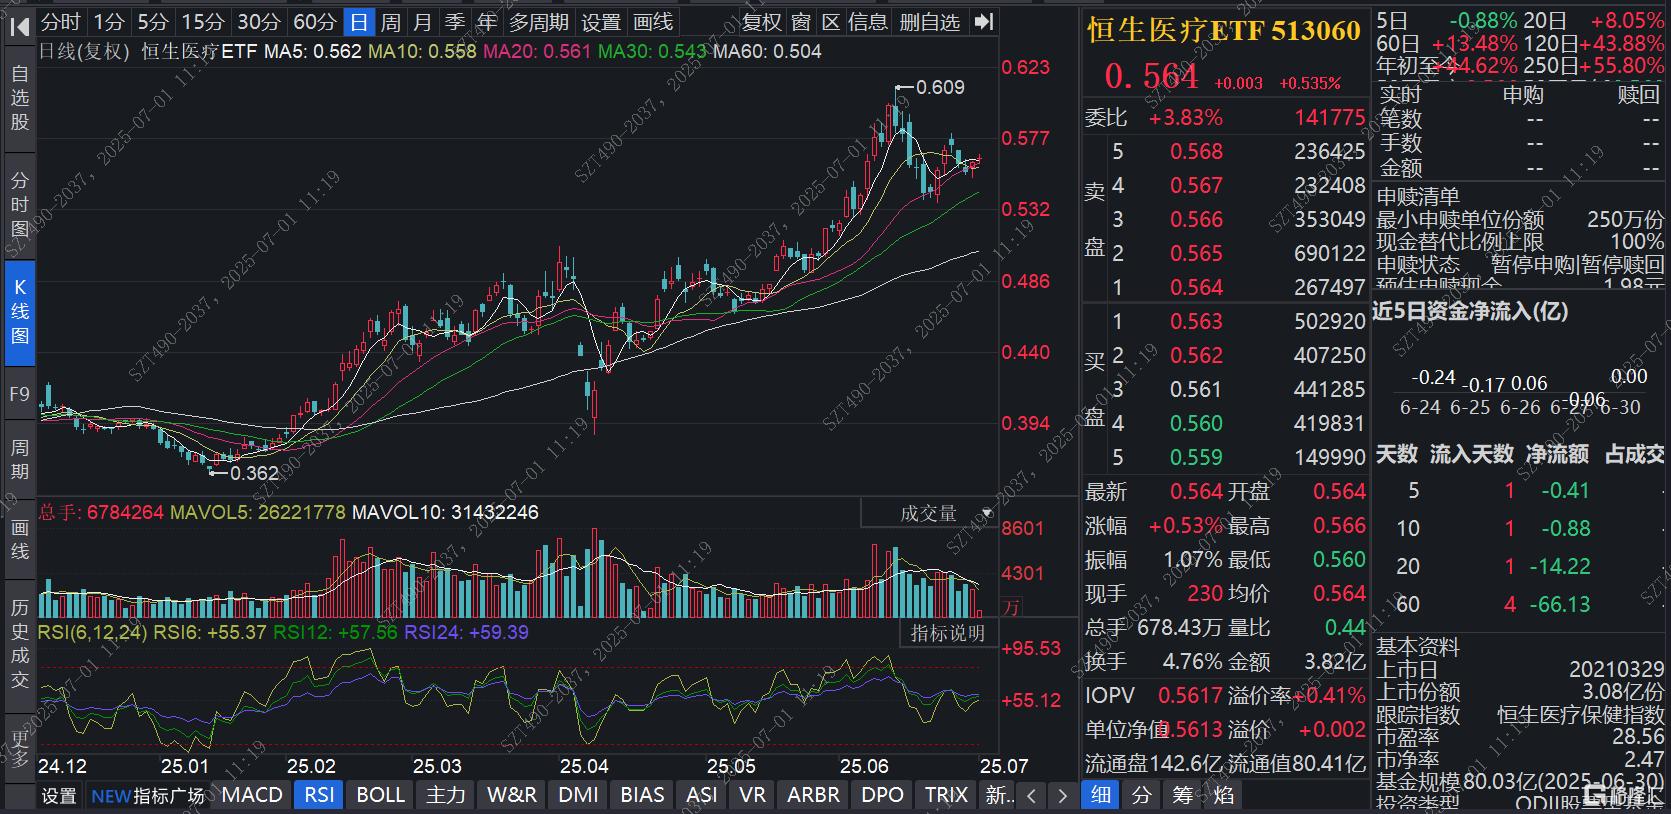This screenshot has width=1671, height=814.
Task: Click the 恒生医疗保健指数 tracking index value
Action: pyautogui.click(x=1580, y=715)
